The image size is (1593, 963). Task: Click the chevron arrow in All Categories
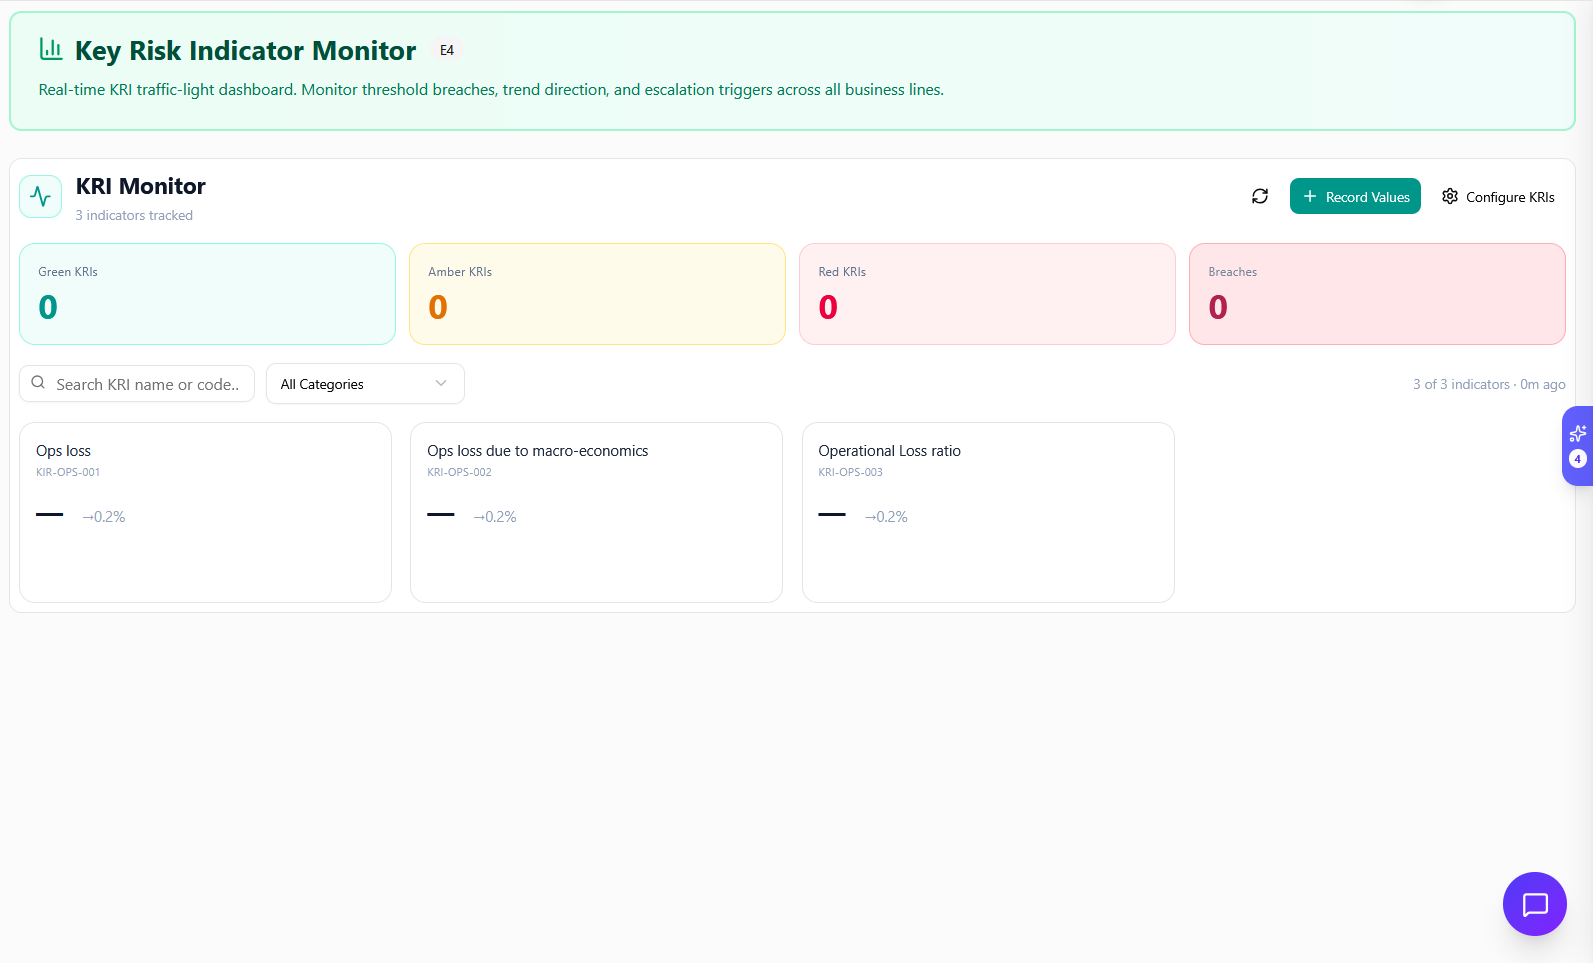click(x=441, y=384)
